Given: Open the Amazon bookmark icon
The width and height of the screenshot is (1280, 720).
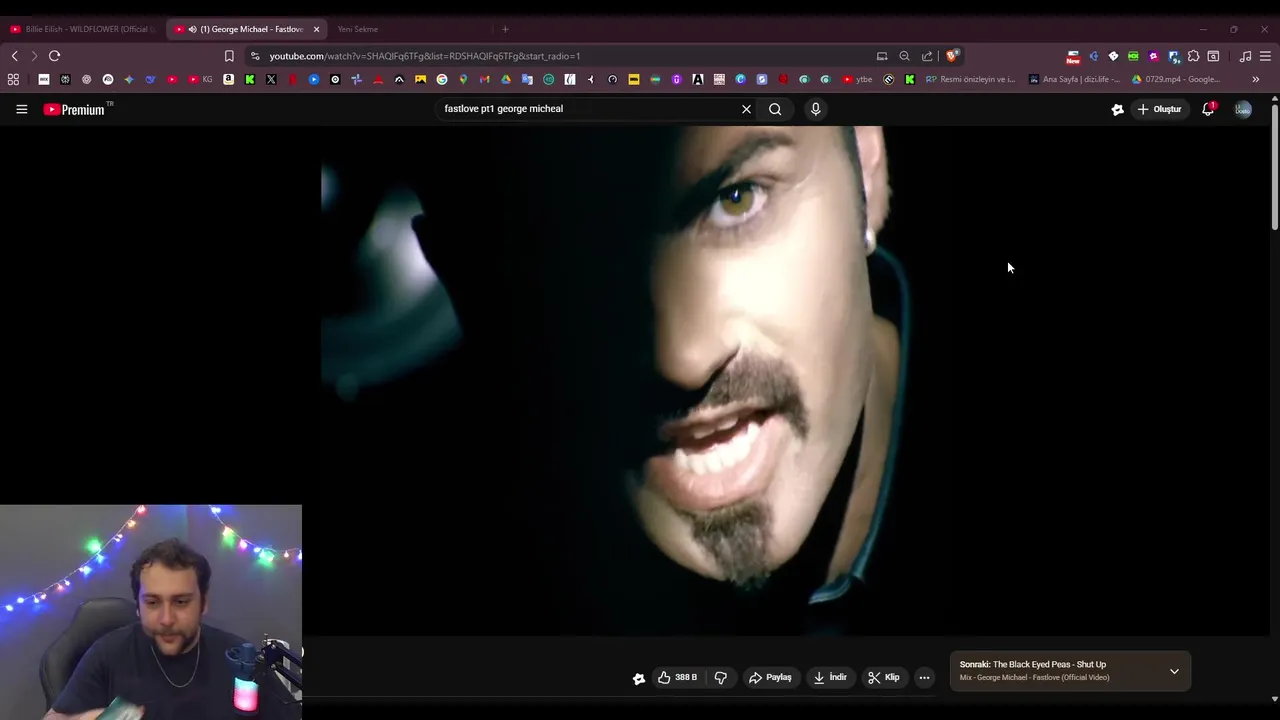Looking at the screenshot, I should click(x=229, y=79).
